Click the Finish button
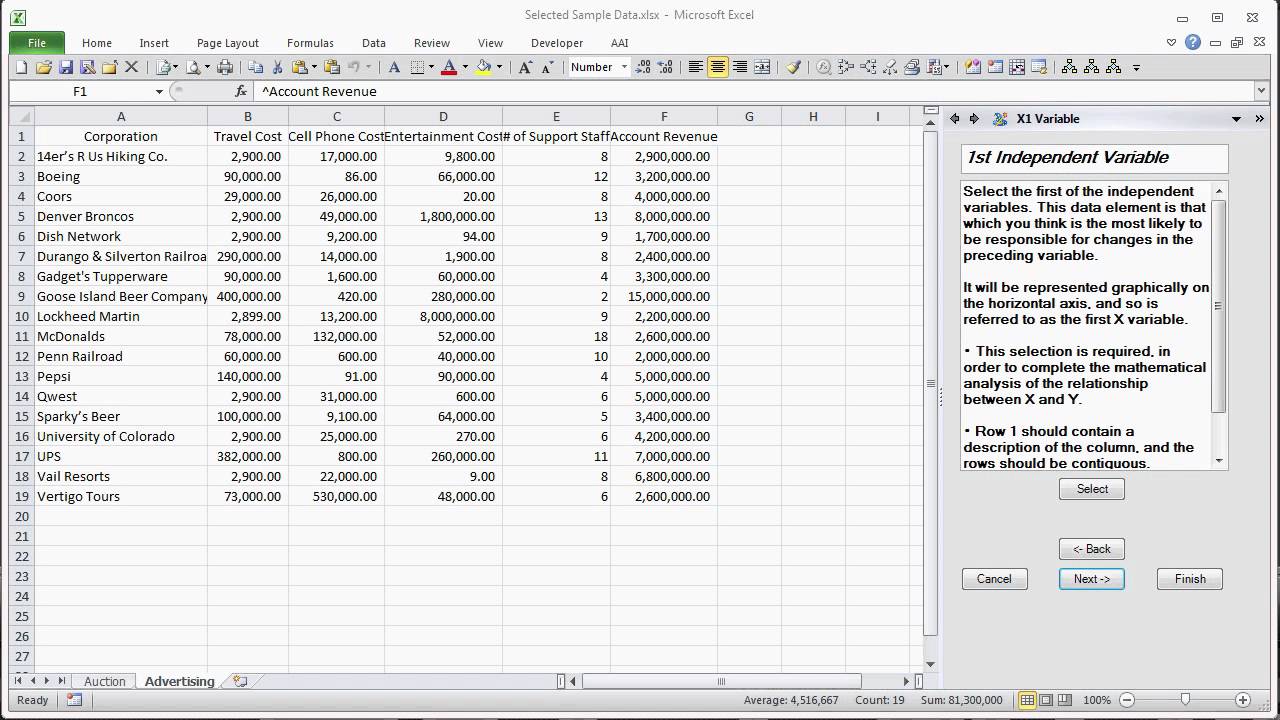This screenshot has height=720, width=1280. tap(1190, 579)
